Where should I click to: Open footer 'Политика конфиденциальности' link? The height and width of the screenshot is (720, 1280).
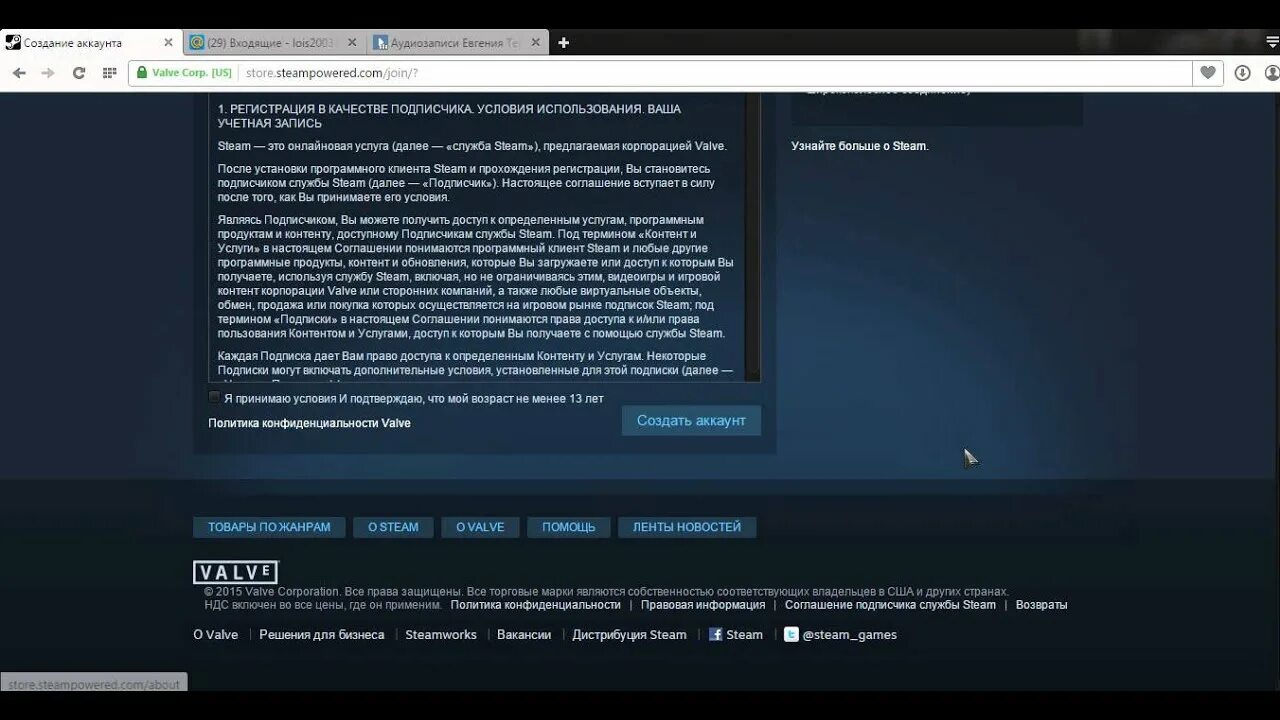[535, 605]
